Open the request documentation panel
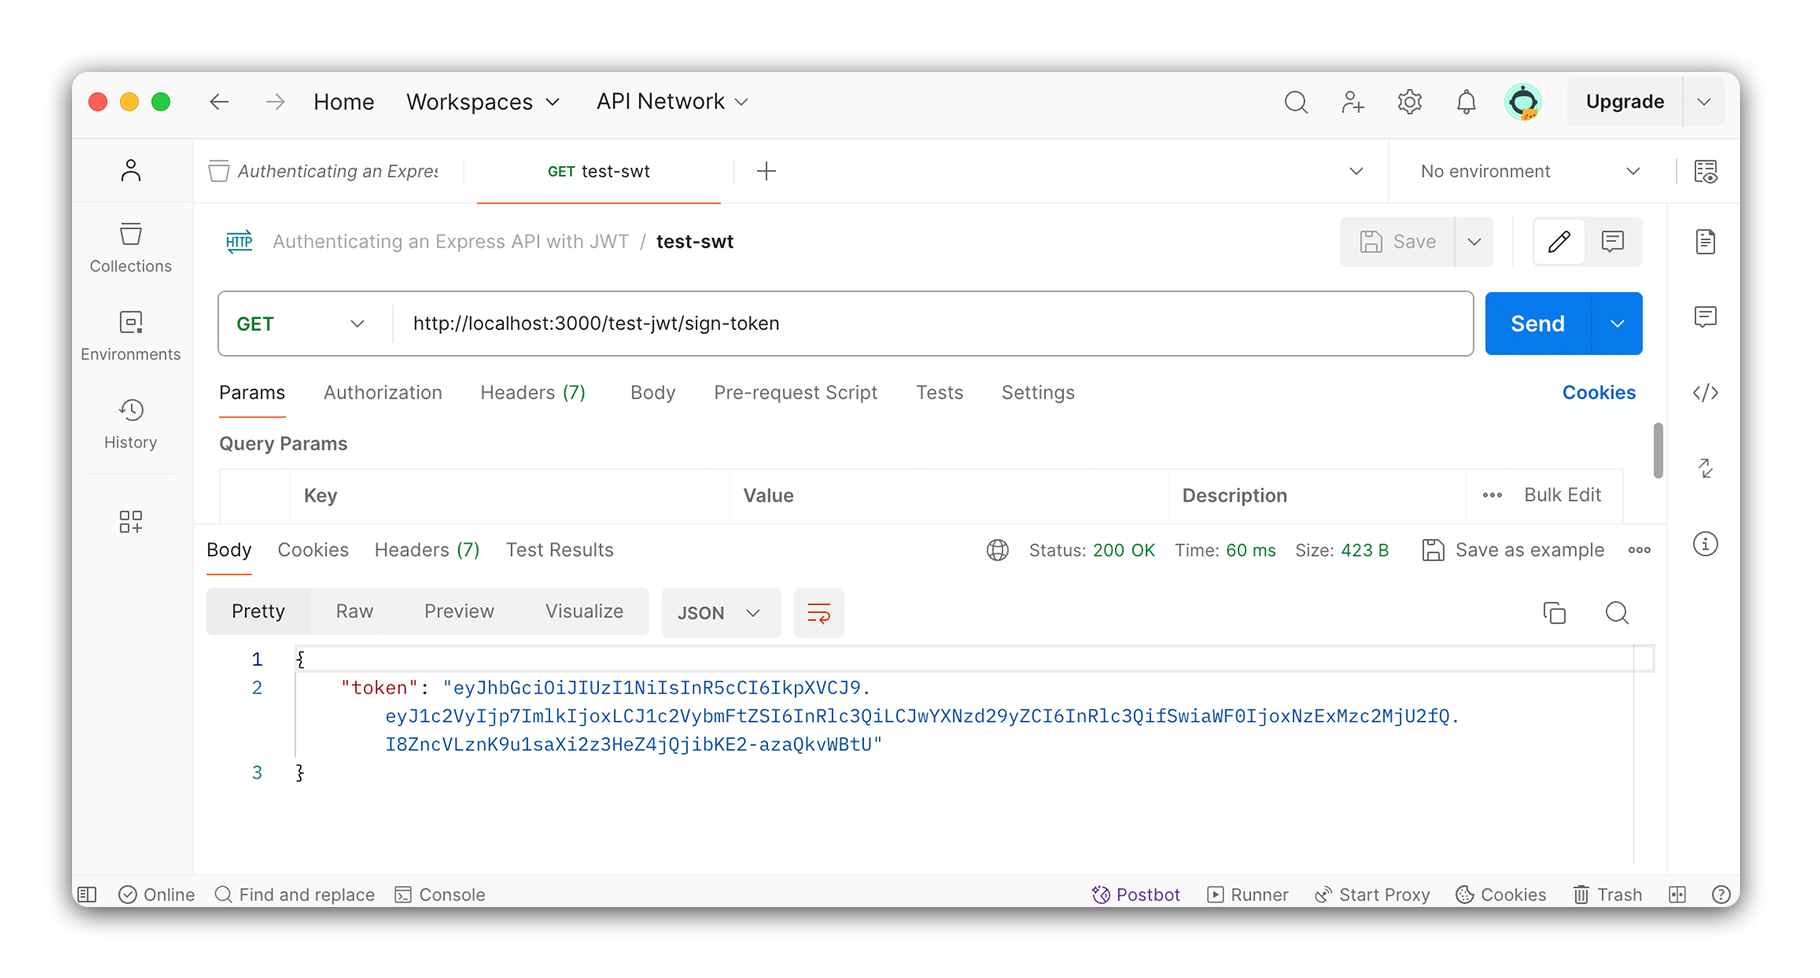1820x978 pixels. [x=1705, y=241]
